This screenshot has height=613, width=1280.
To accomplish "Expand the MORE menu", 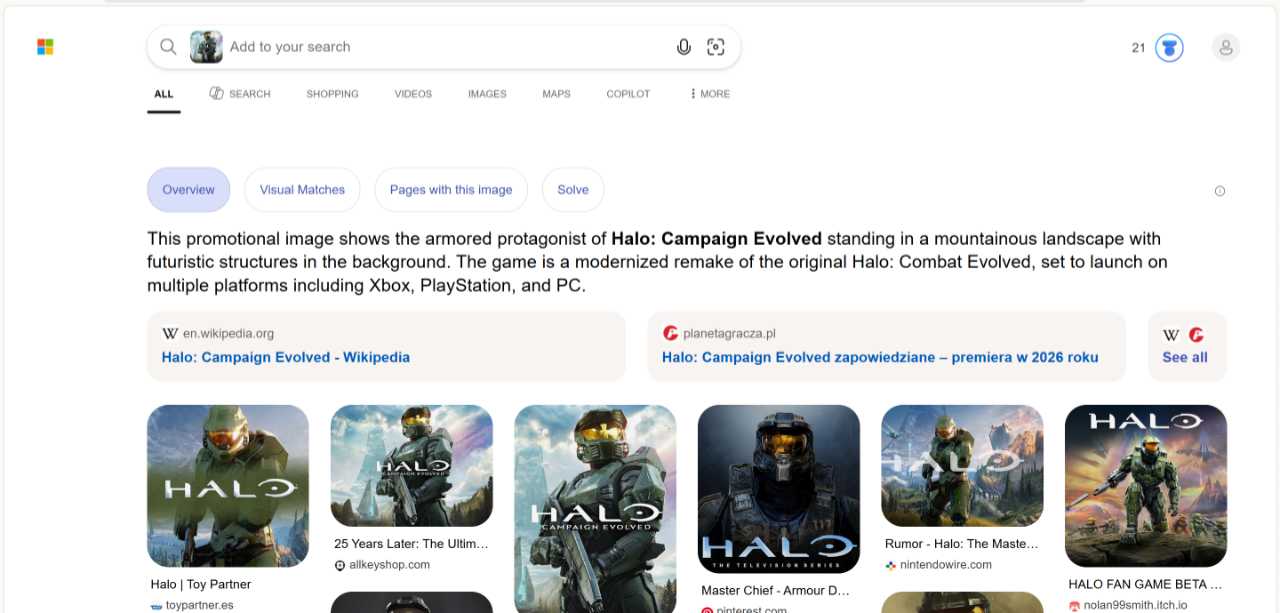I will point(710,94).
